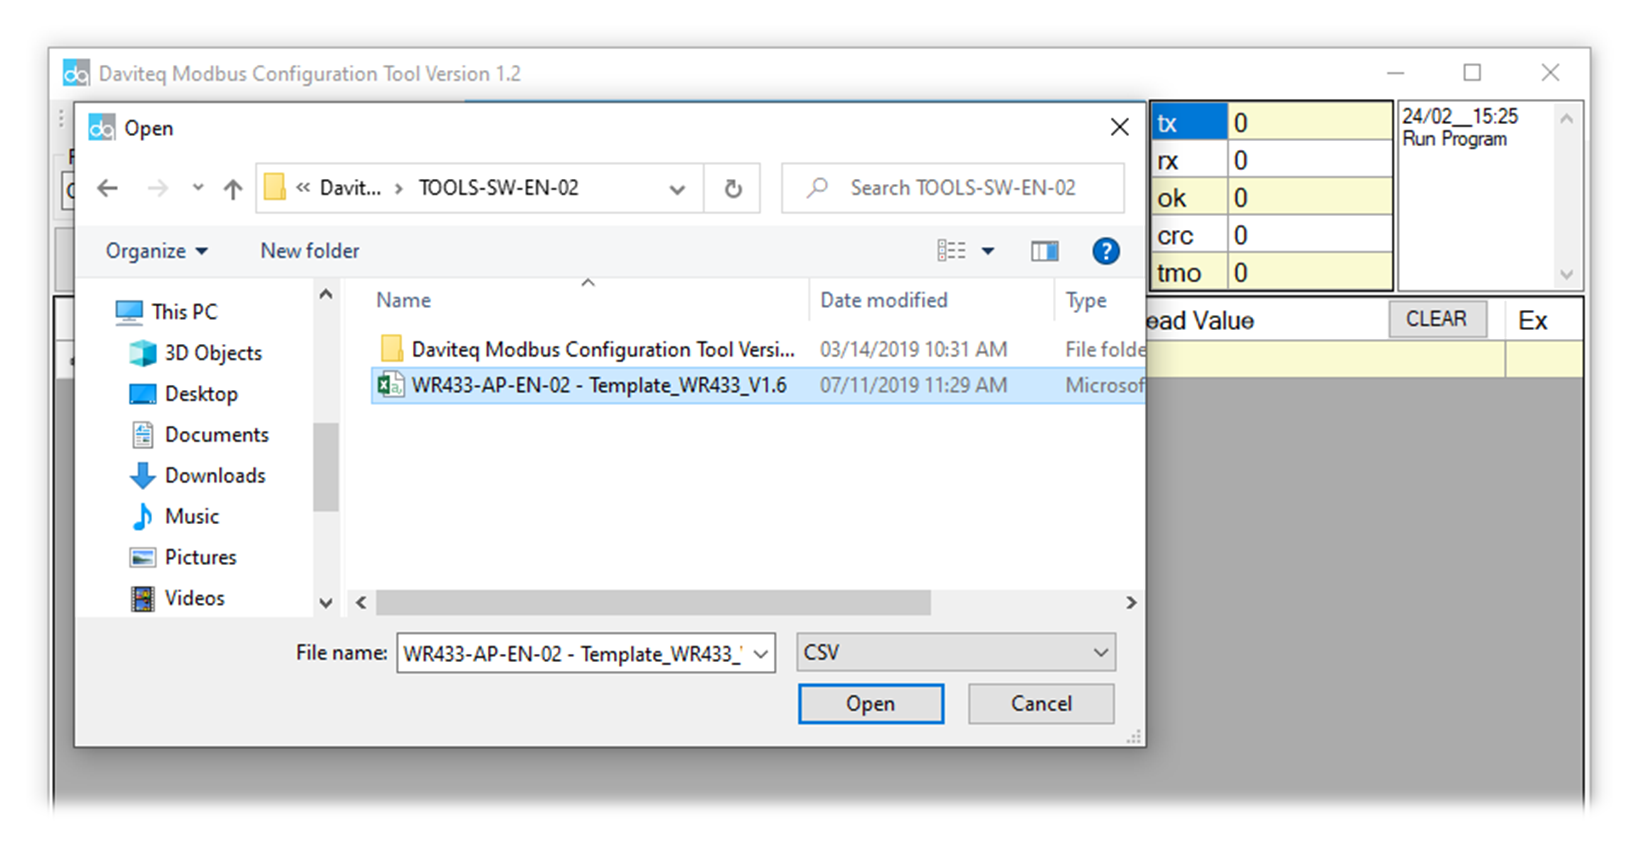
Task: Select the tx counter row
Action: [x=1271, y=122]
